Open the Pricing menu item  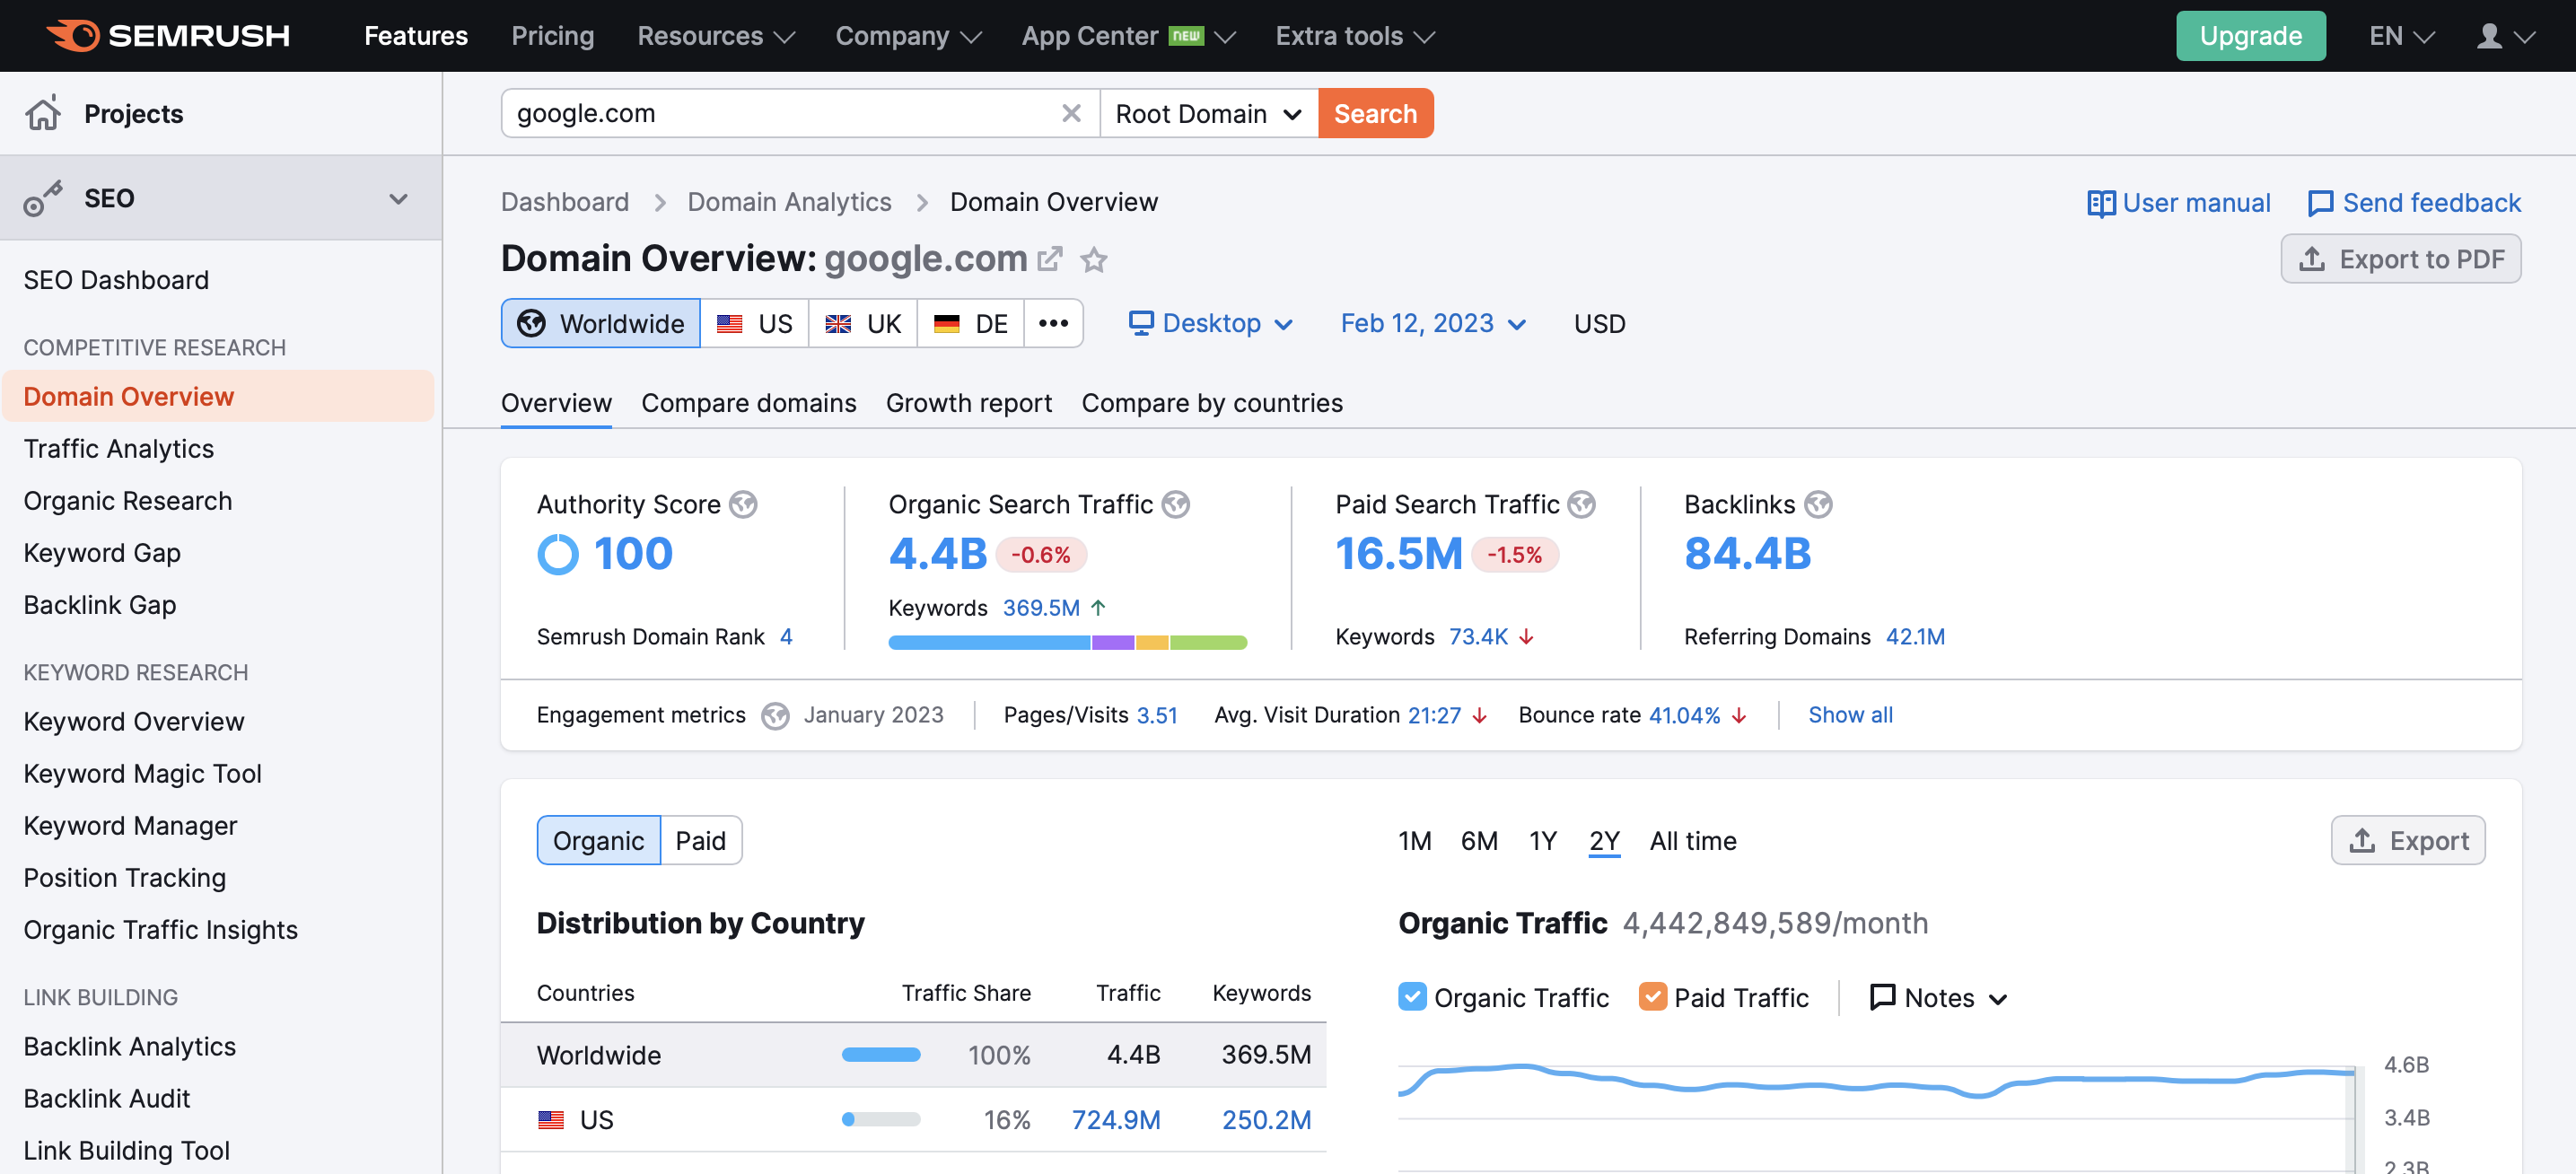pos(552,36)
